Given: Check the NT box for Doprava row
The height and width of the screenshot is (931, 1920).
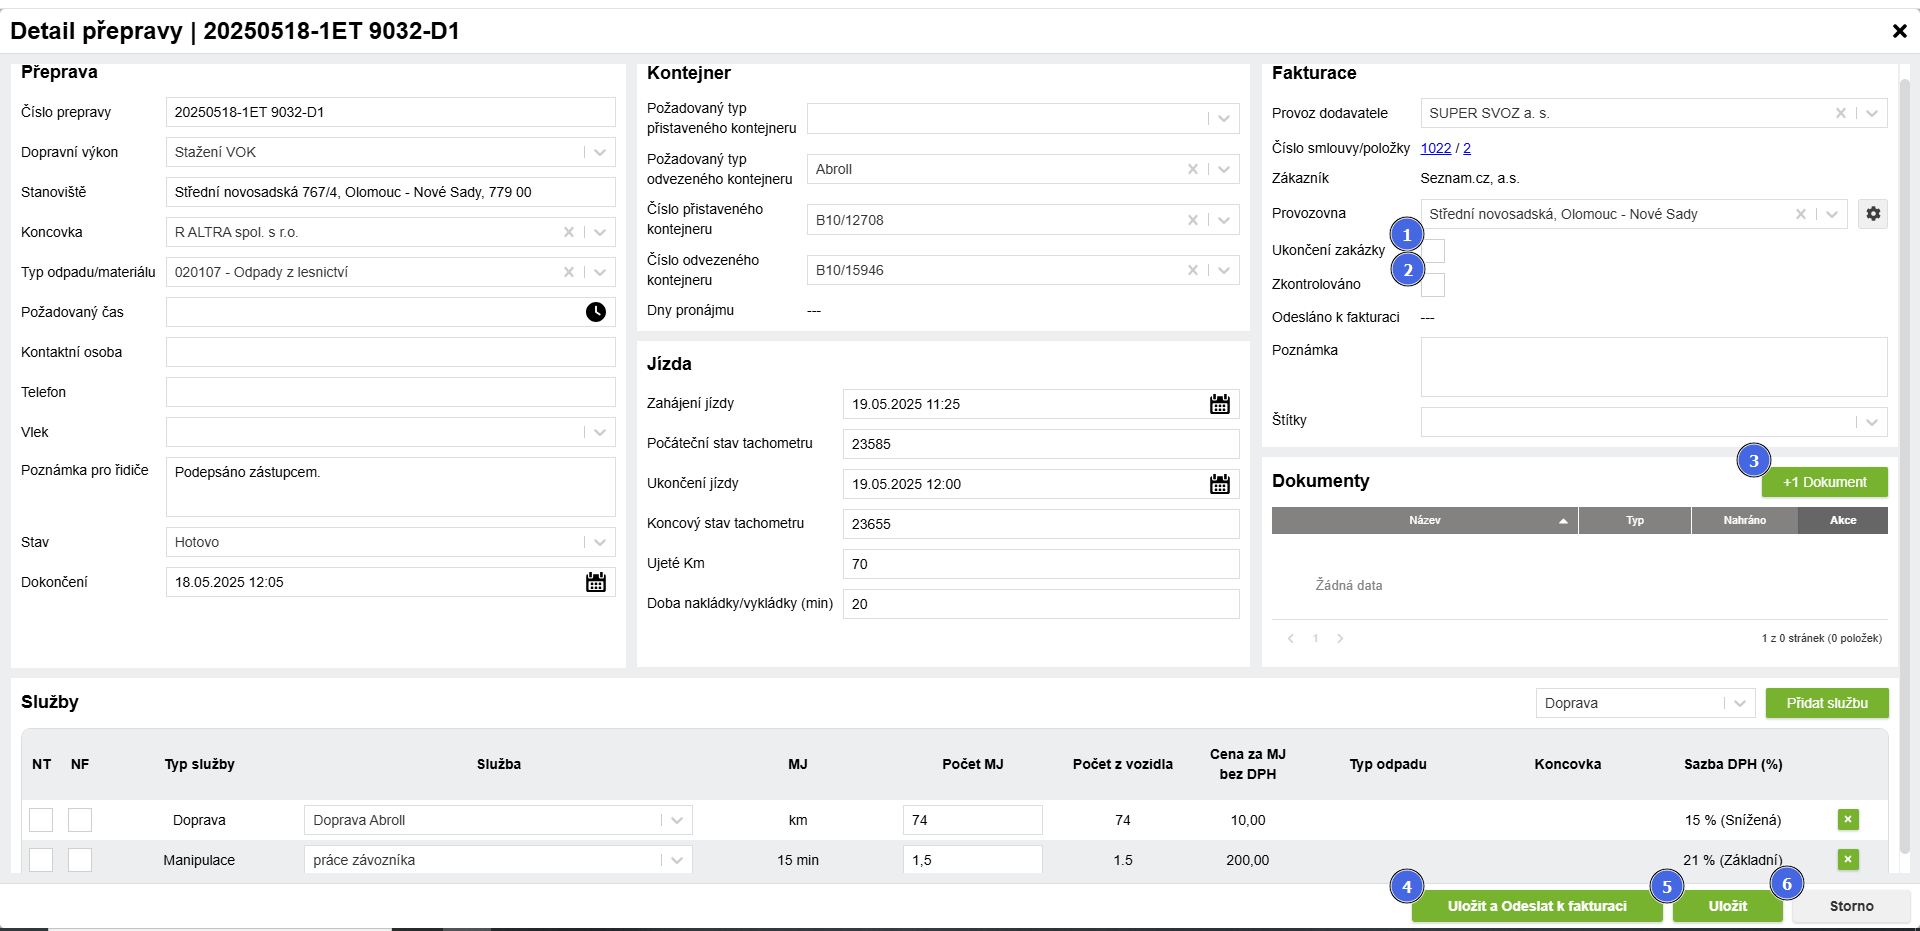Looking at the screenshot, I should tap(41, 820).
